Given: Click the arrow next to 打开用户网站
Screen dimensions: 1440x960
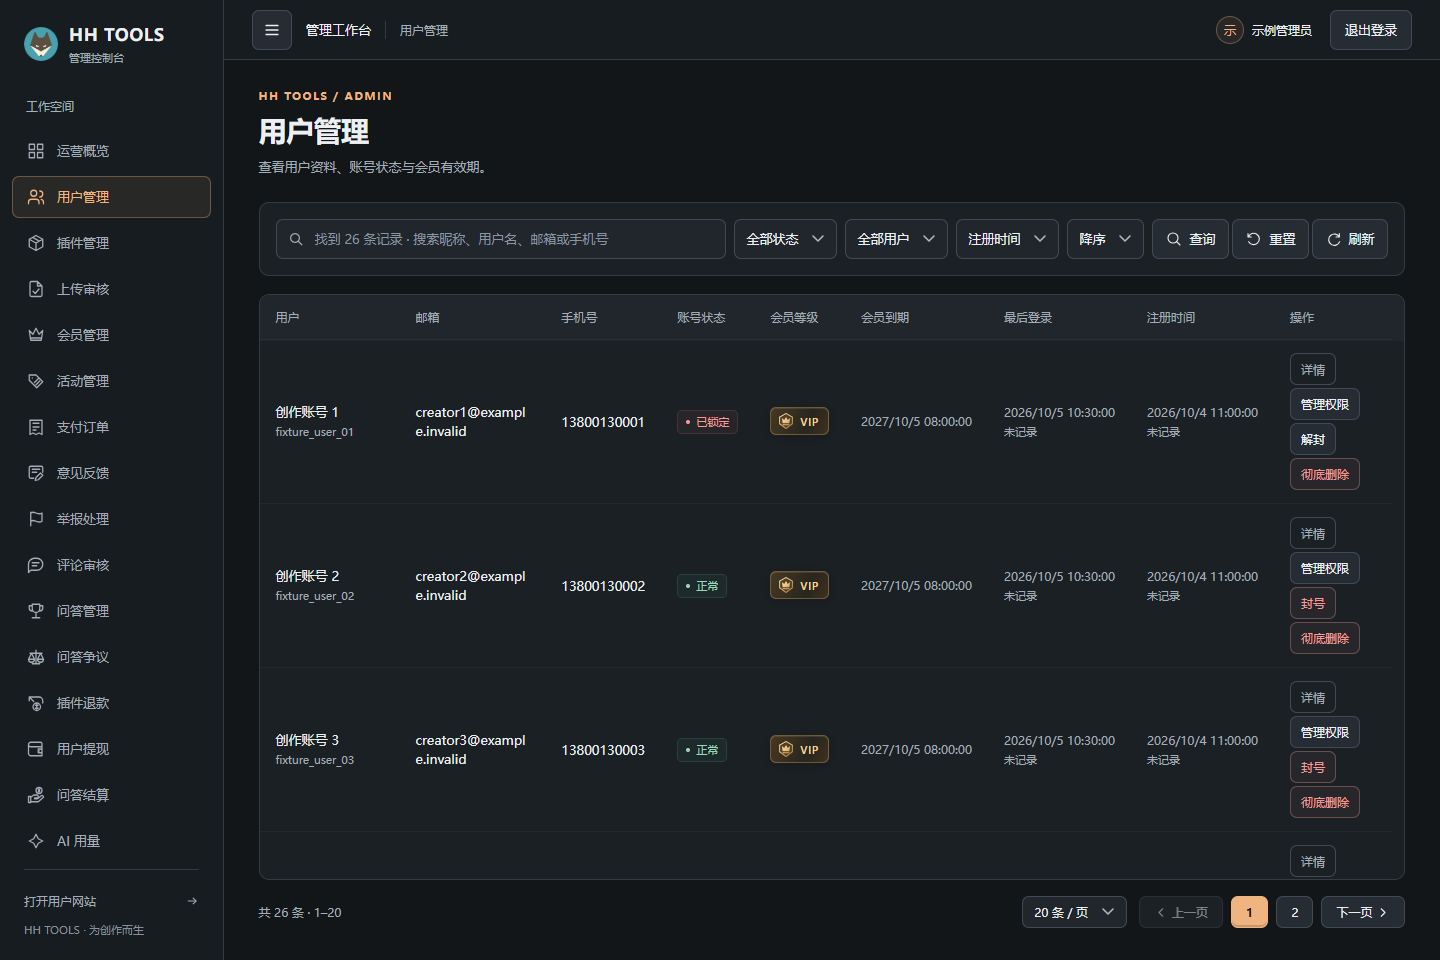Looking at the screenshot, I should click(x=192, y=901).
